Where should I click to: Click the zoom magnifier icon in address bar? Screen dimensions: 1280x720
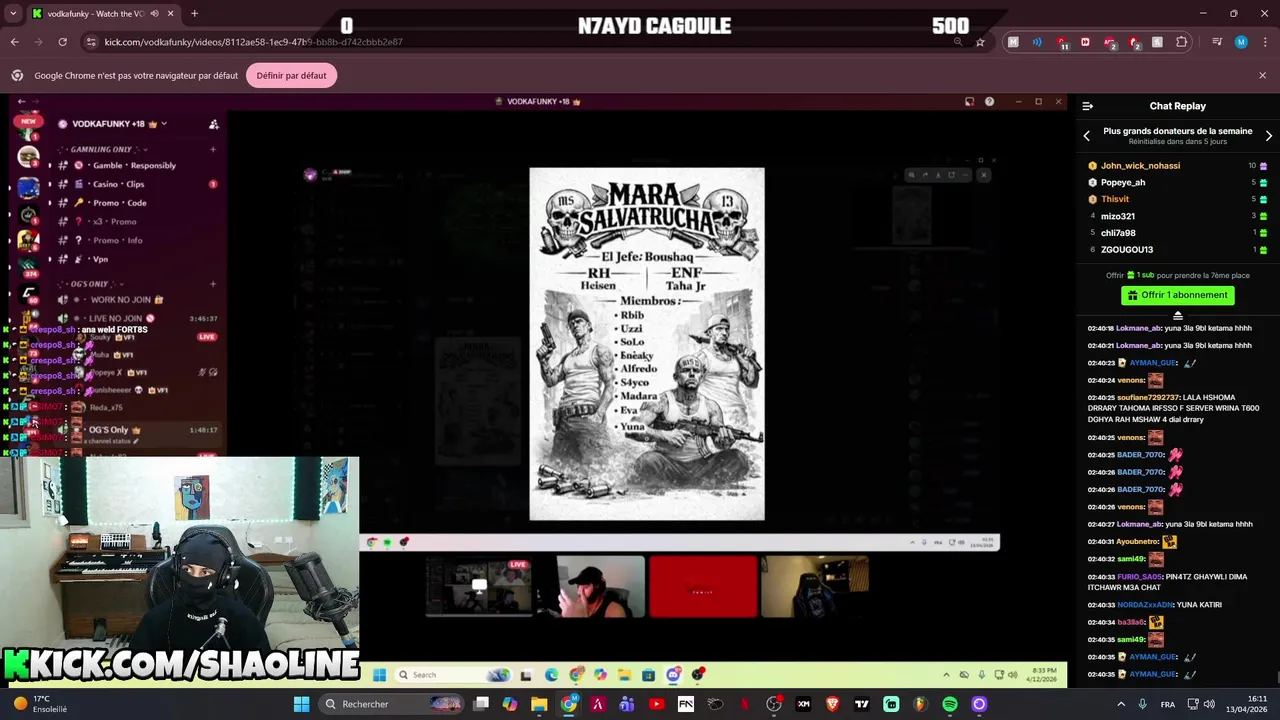(958, 42)
